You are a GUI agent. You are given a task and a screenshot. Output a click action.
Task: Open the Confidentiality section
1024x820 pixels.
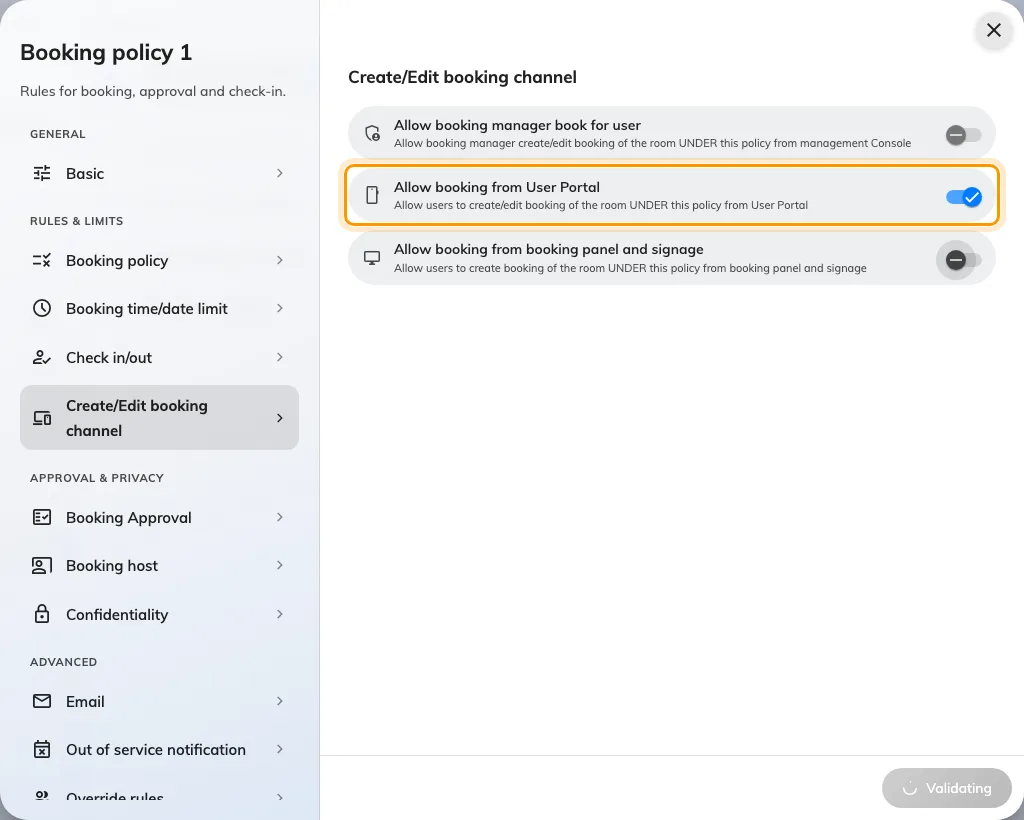159,614
